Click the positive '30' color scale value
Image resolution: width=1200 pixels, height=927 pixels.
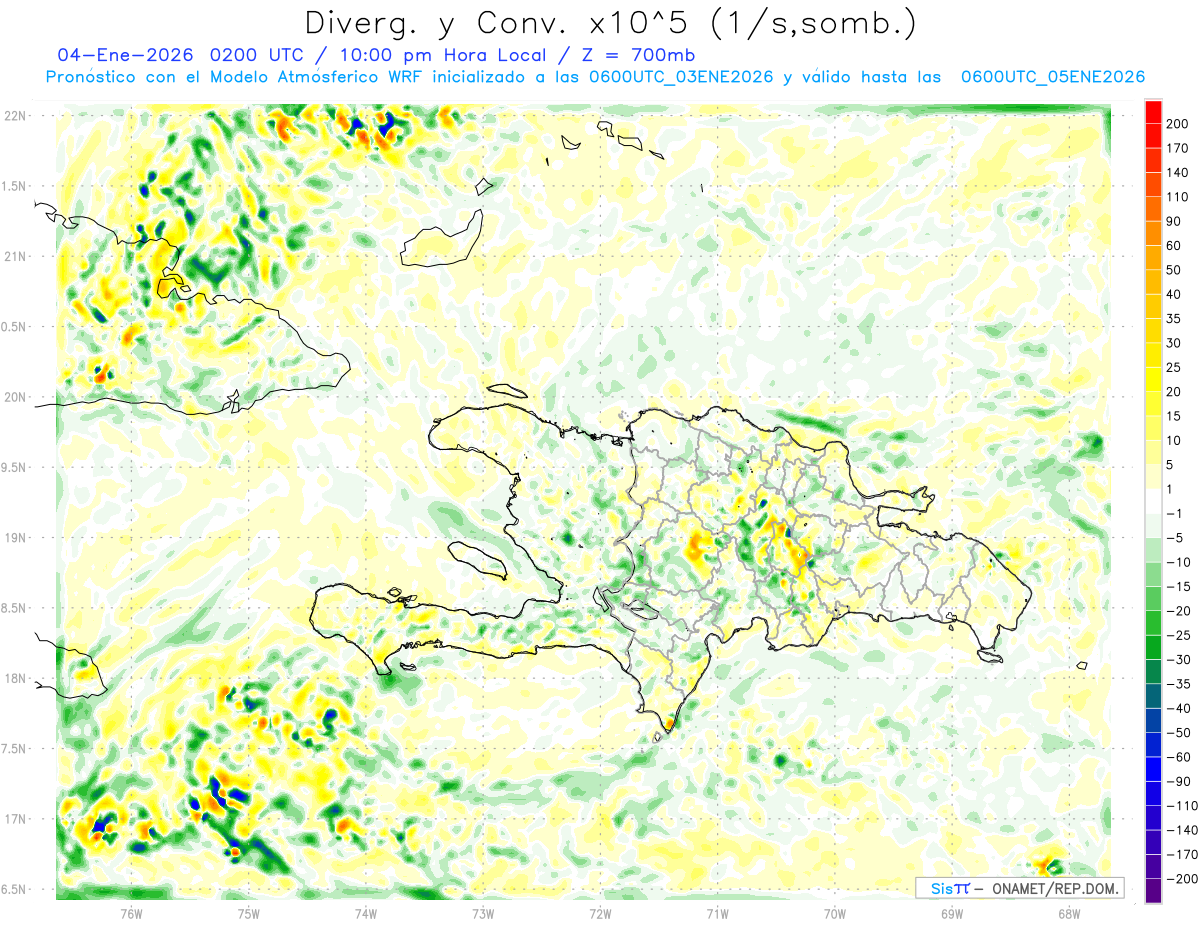pos(1174,343)
